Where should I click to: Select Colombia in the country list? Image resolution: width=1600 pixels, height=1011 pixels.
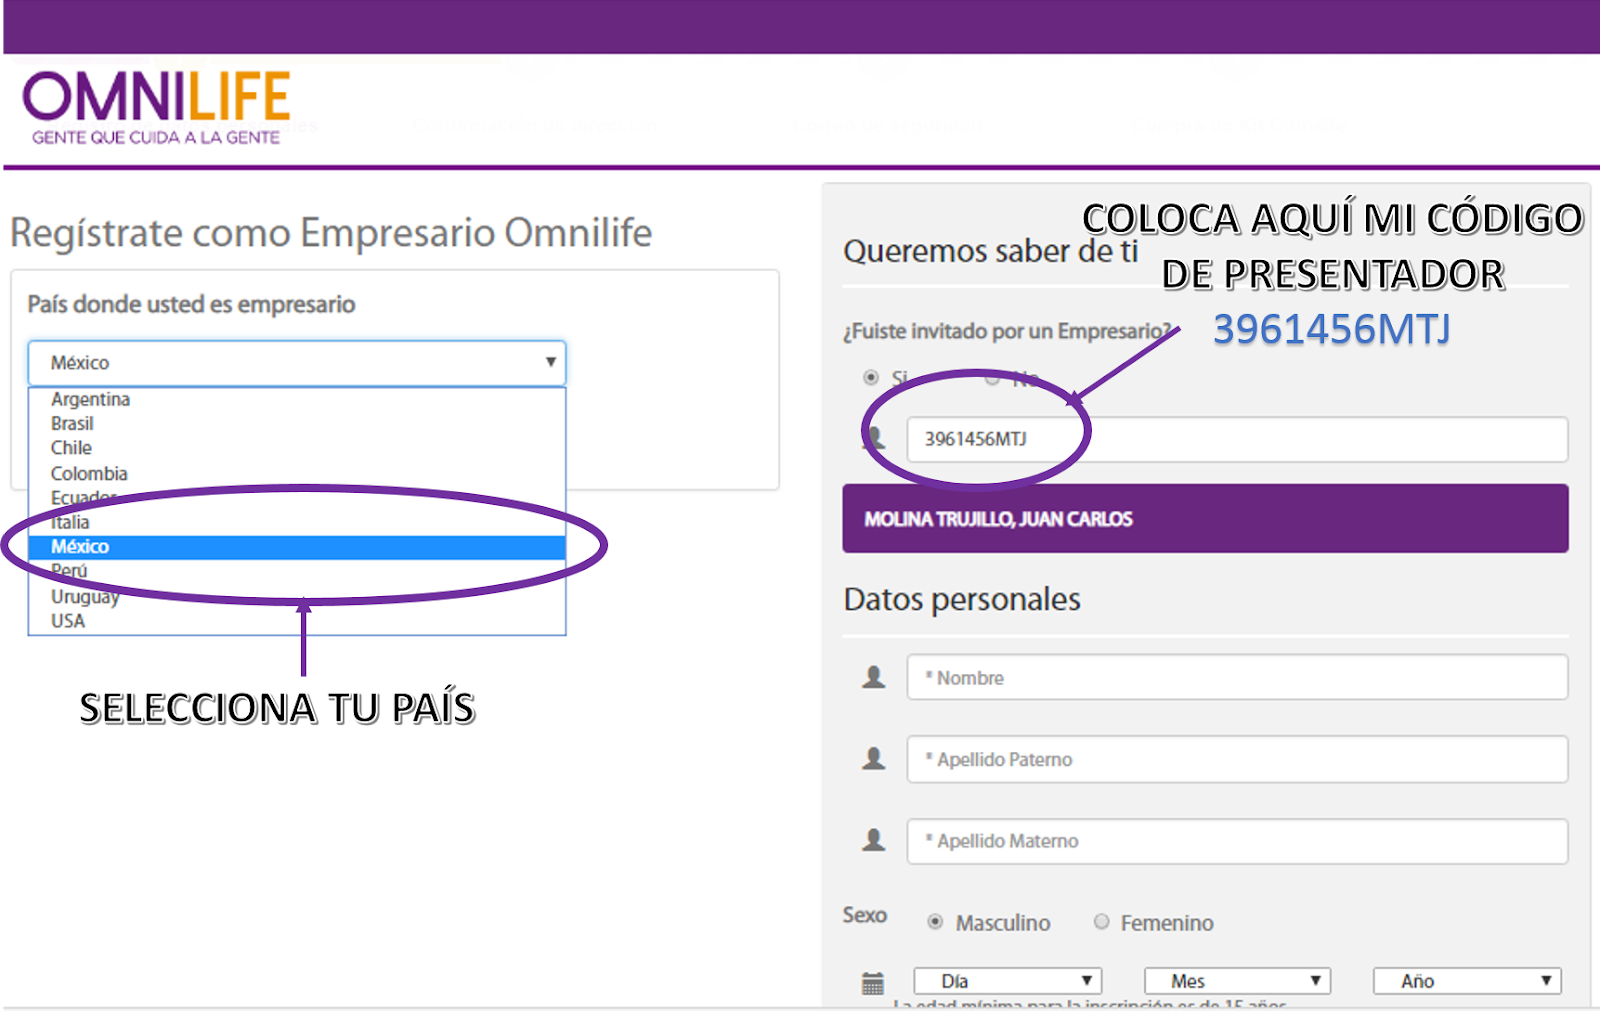pyautogui.click(x=297, y=473)
